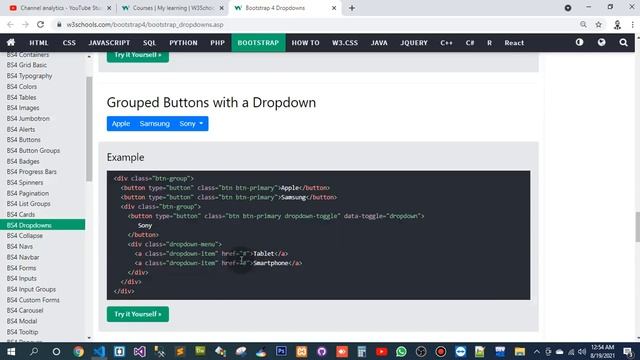The width and height of the screenshot is (640, 360).
Task: Switch to Courses My learning W3Schools tab
Action: click(173, 8)
